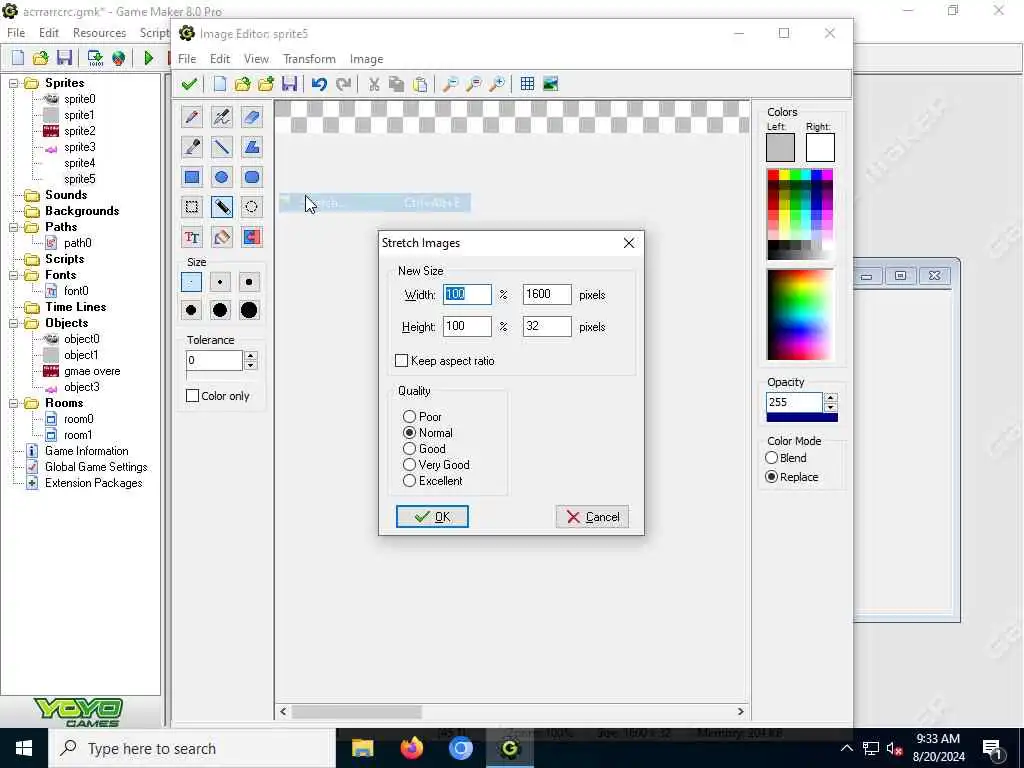
Task: Select Good quality option
Action: pos(409,449)
